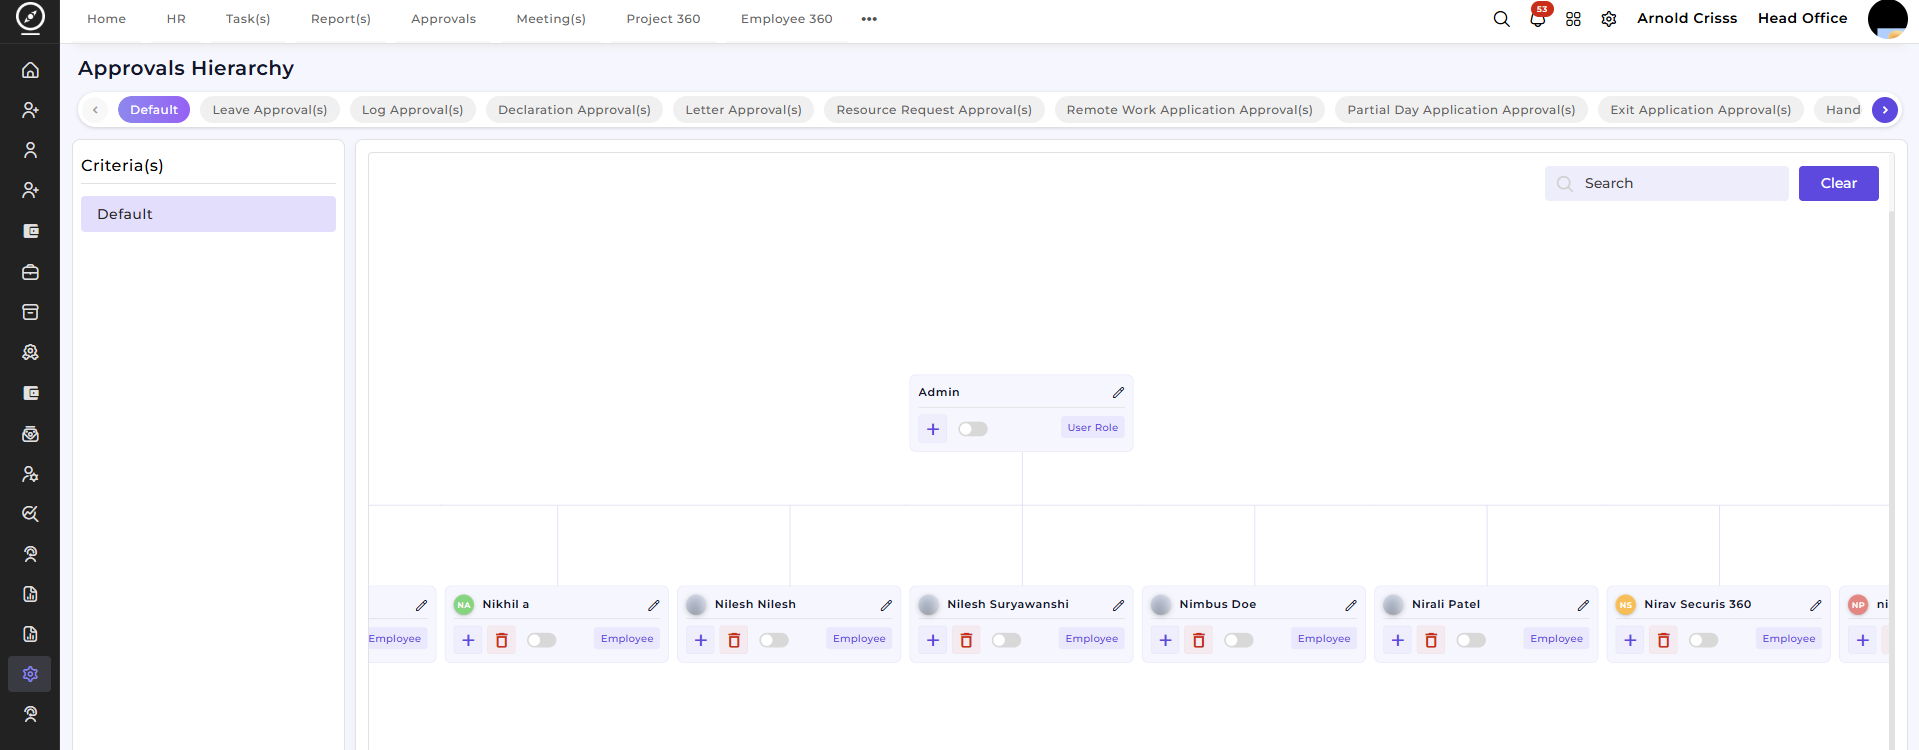
Task: Edit the Nirali Patel card
Action: 1583,605
